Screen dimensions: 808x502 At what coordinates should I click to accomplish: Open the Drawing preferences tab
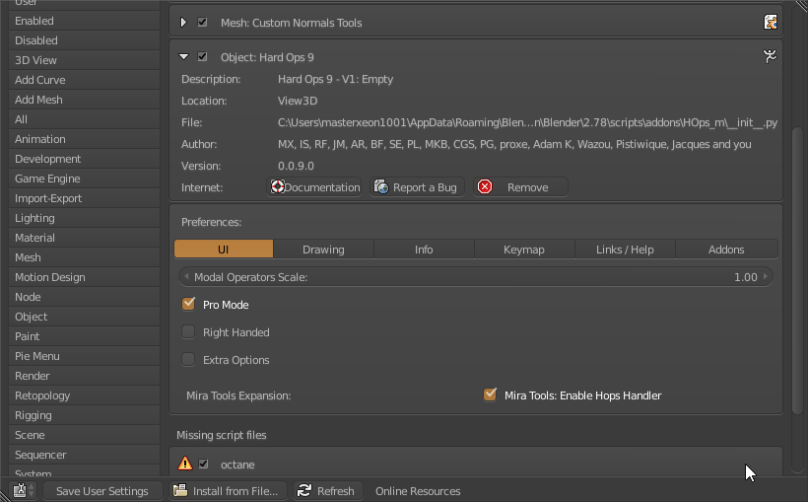(x=323, y=249)
